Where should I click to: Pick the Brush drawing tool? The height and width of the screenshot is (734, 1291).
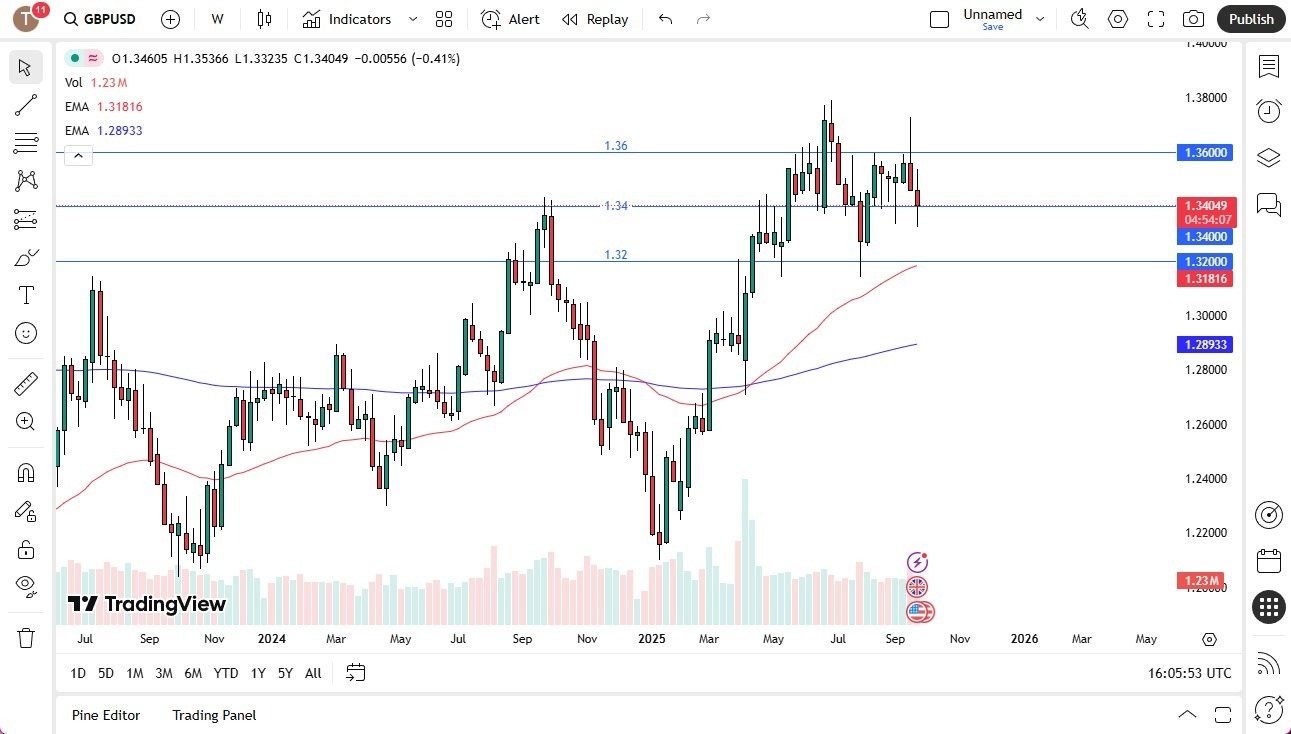(x=26, y=257)
